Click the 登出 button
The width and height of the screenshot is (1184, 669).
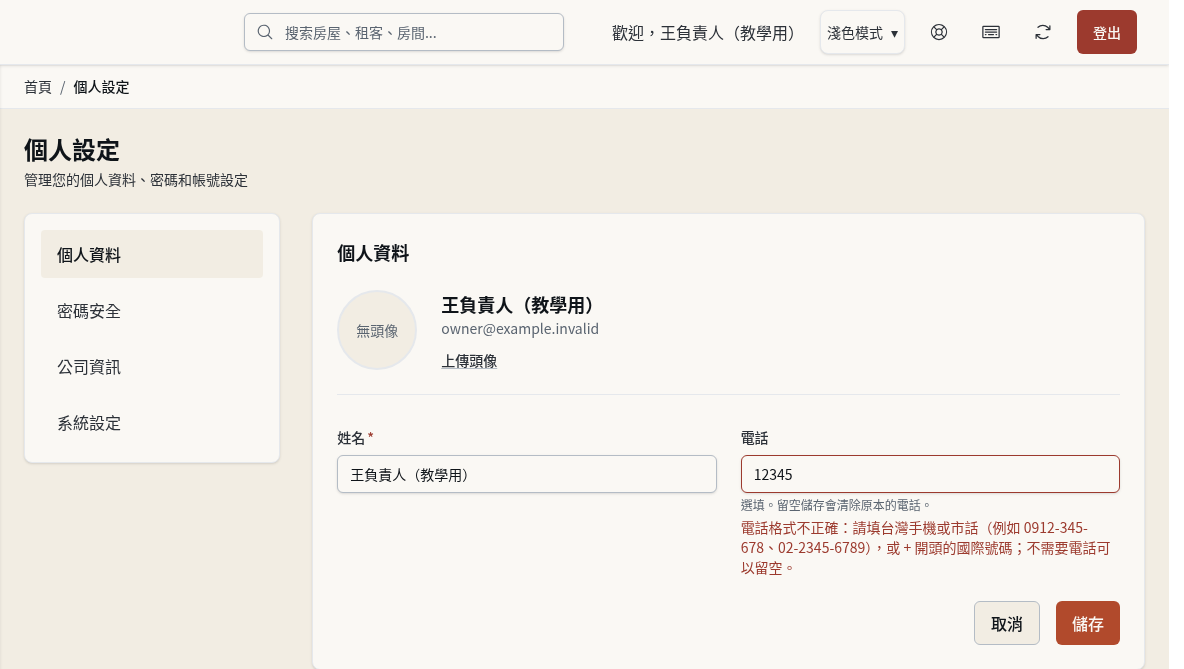click(x=1106, y=32)
